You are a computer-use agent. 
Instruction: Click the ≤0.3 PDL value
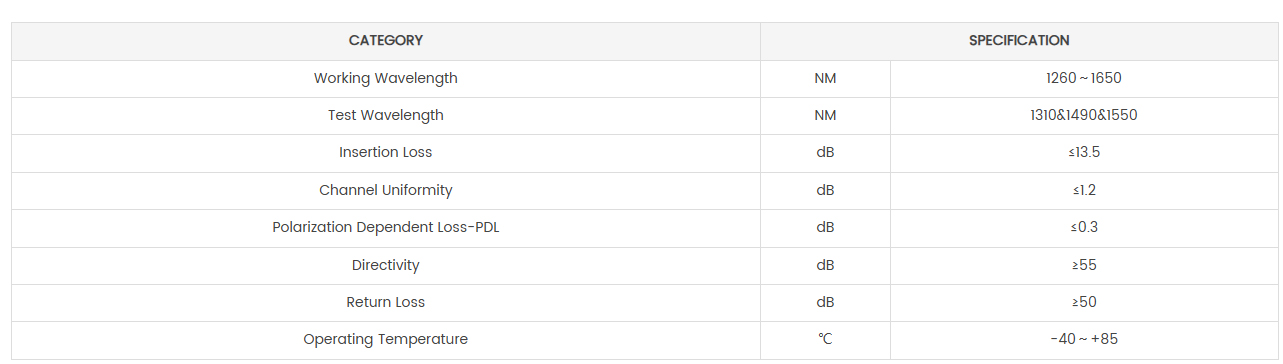[x=1084, y=227]
